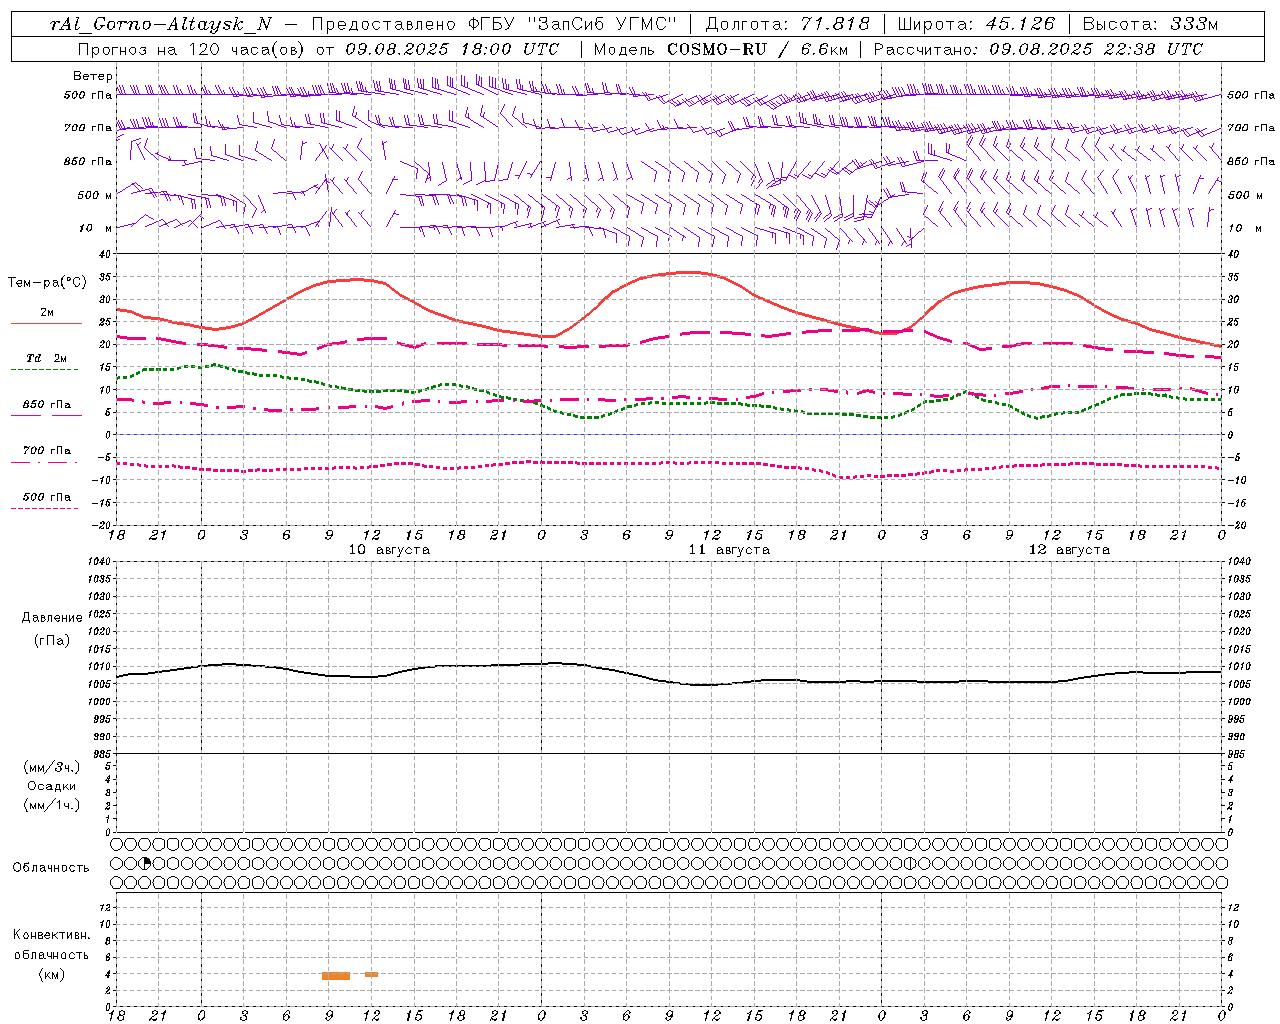The height and width of the screenshot is (1024, 1280).
Task: Click the '(мм/3ч.)' precipitation unit label
Action: (52, 767)
